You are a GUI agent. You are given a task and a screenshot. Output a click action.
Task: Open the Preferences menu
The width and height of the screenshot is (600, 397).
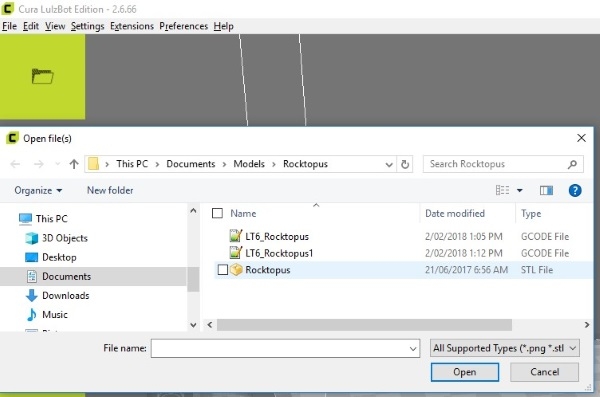click(183, 26)
